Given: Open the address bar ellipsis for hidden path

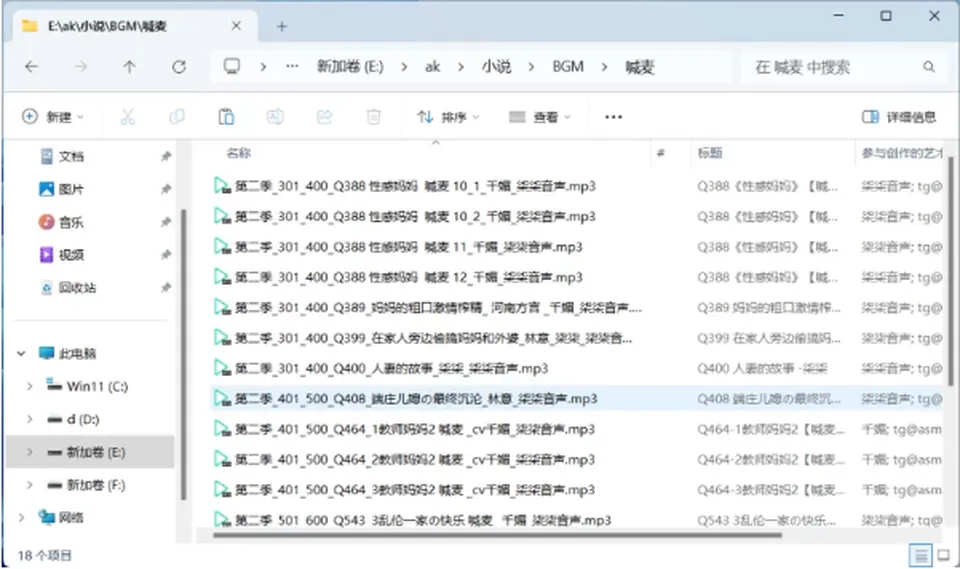Looking at the screenshot, I should pyautogui.click(x=292, y=66).
